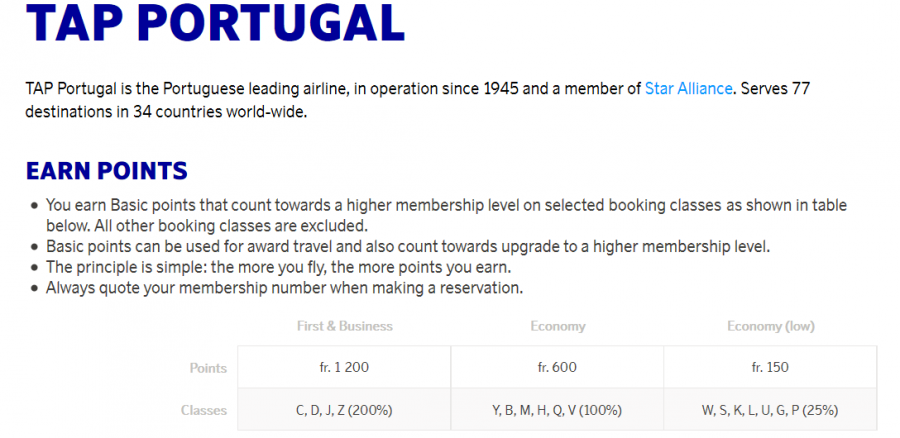Click the 'Always quote your membership number' bullet
This screenshot has height=438, width=900.
(x=284, y=288)
